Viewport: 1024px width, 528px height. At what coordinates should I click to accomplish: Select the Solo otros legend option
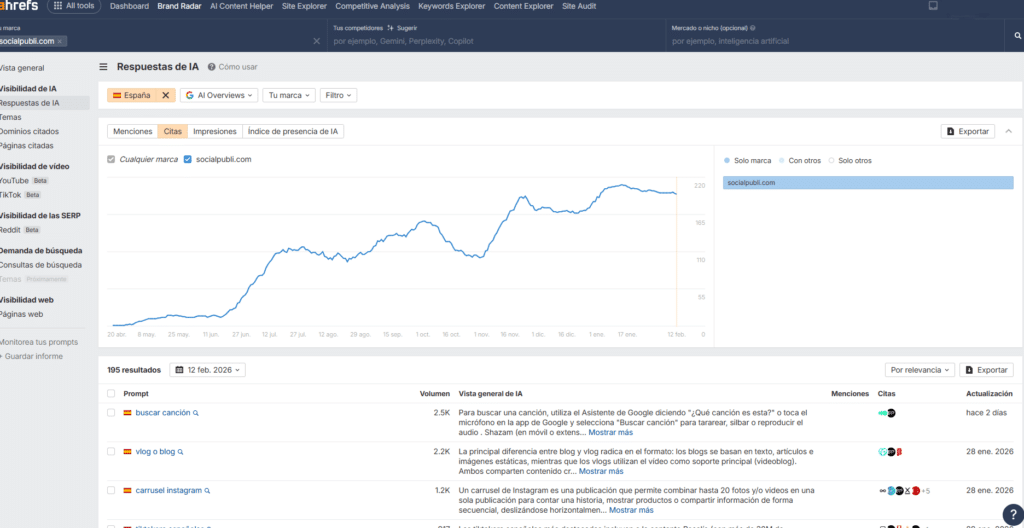click(x=850, y=161)
